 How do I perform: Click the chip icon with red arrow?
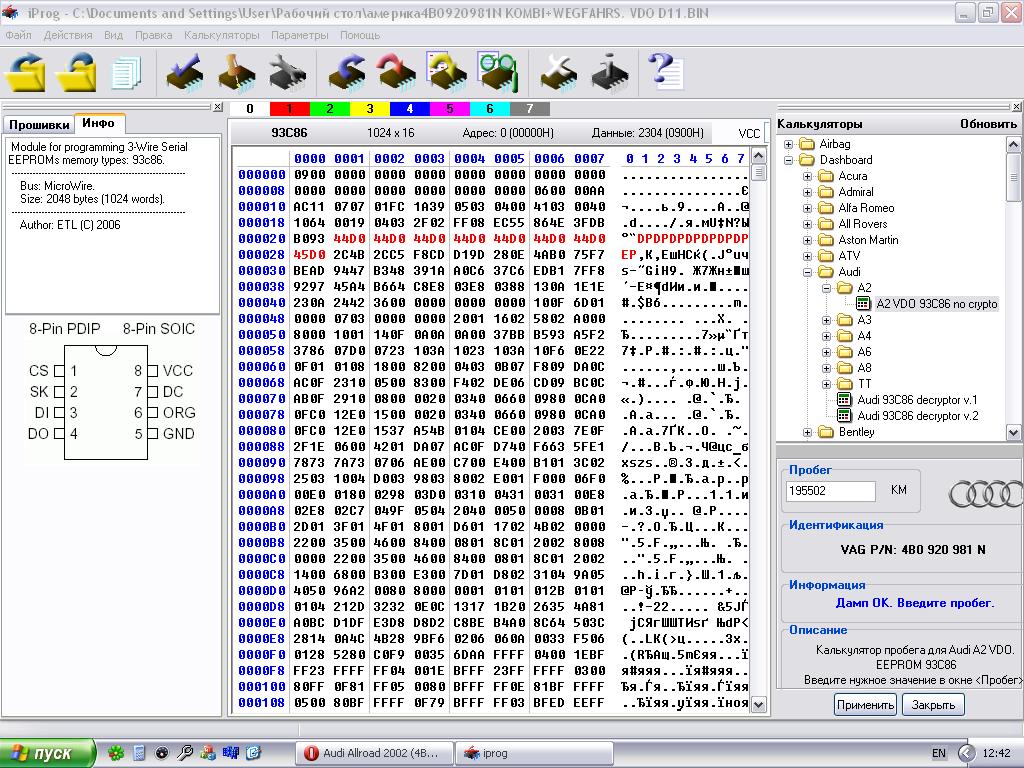(396, 72)
